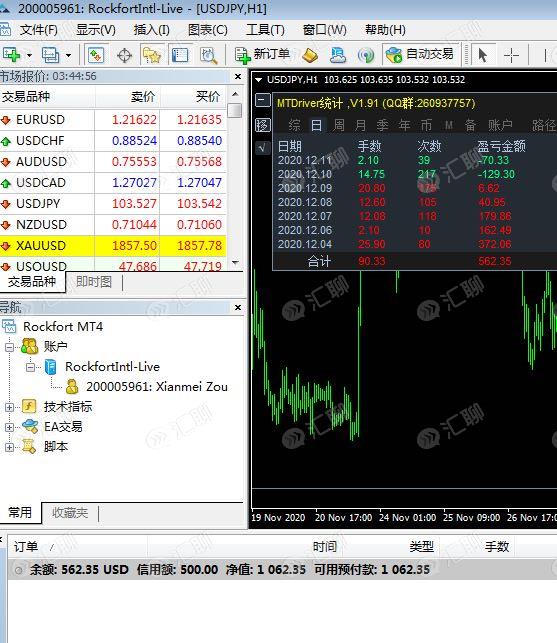Select the arrow cursor tool
The width and height of the screenshot is (557, 643).
(x=483, y=55)
